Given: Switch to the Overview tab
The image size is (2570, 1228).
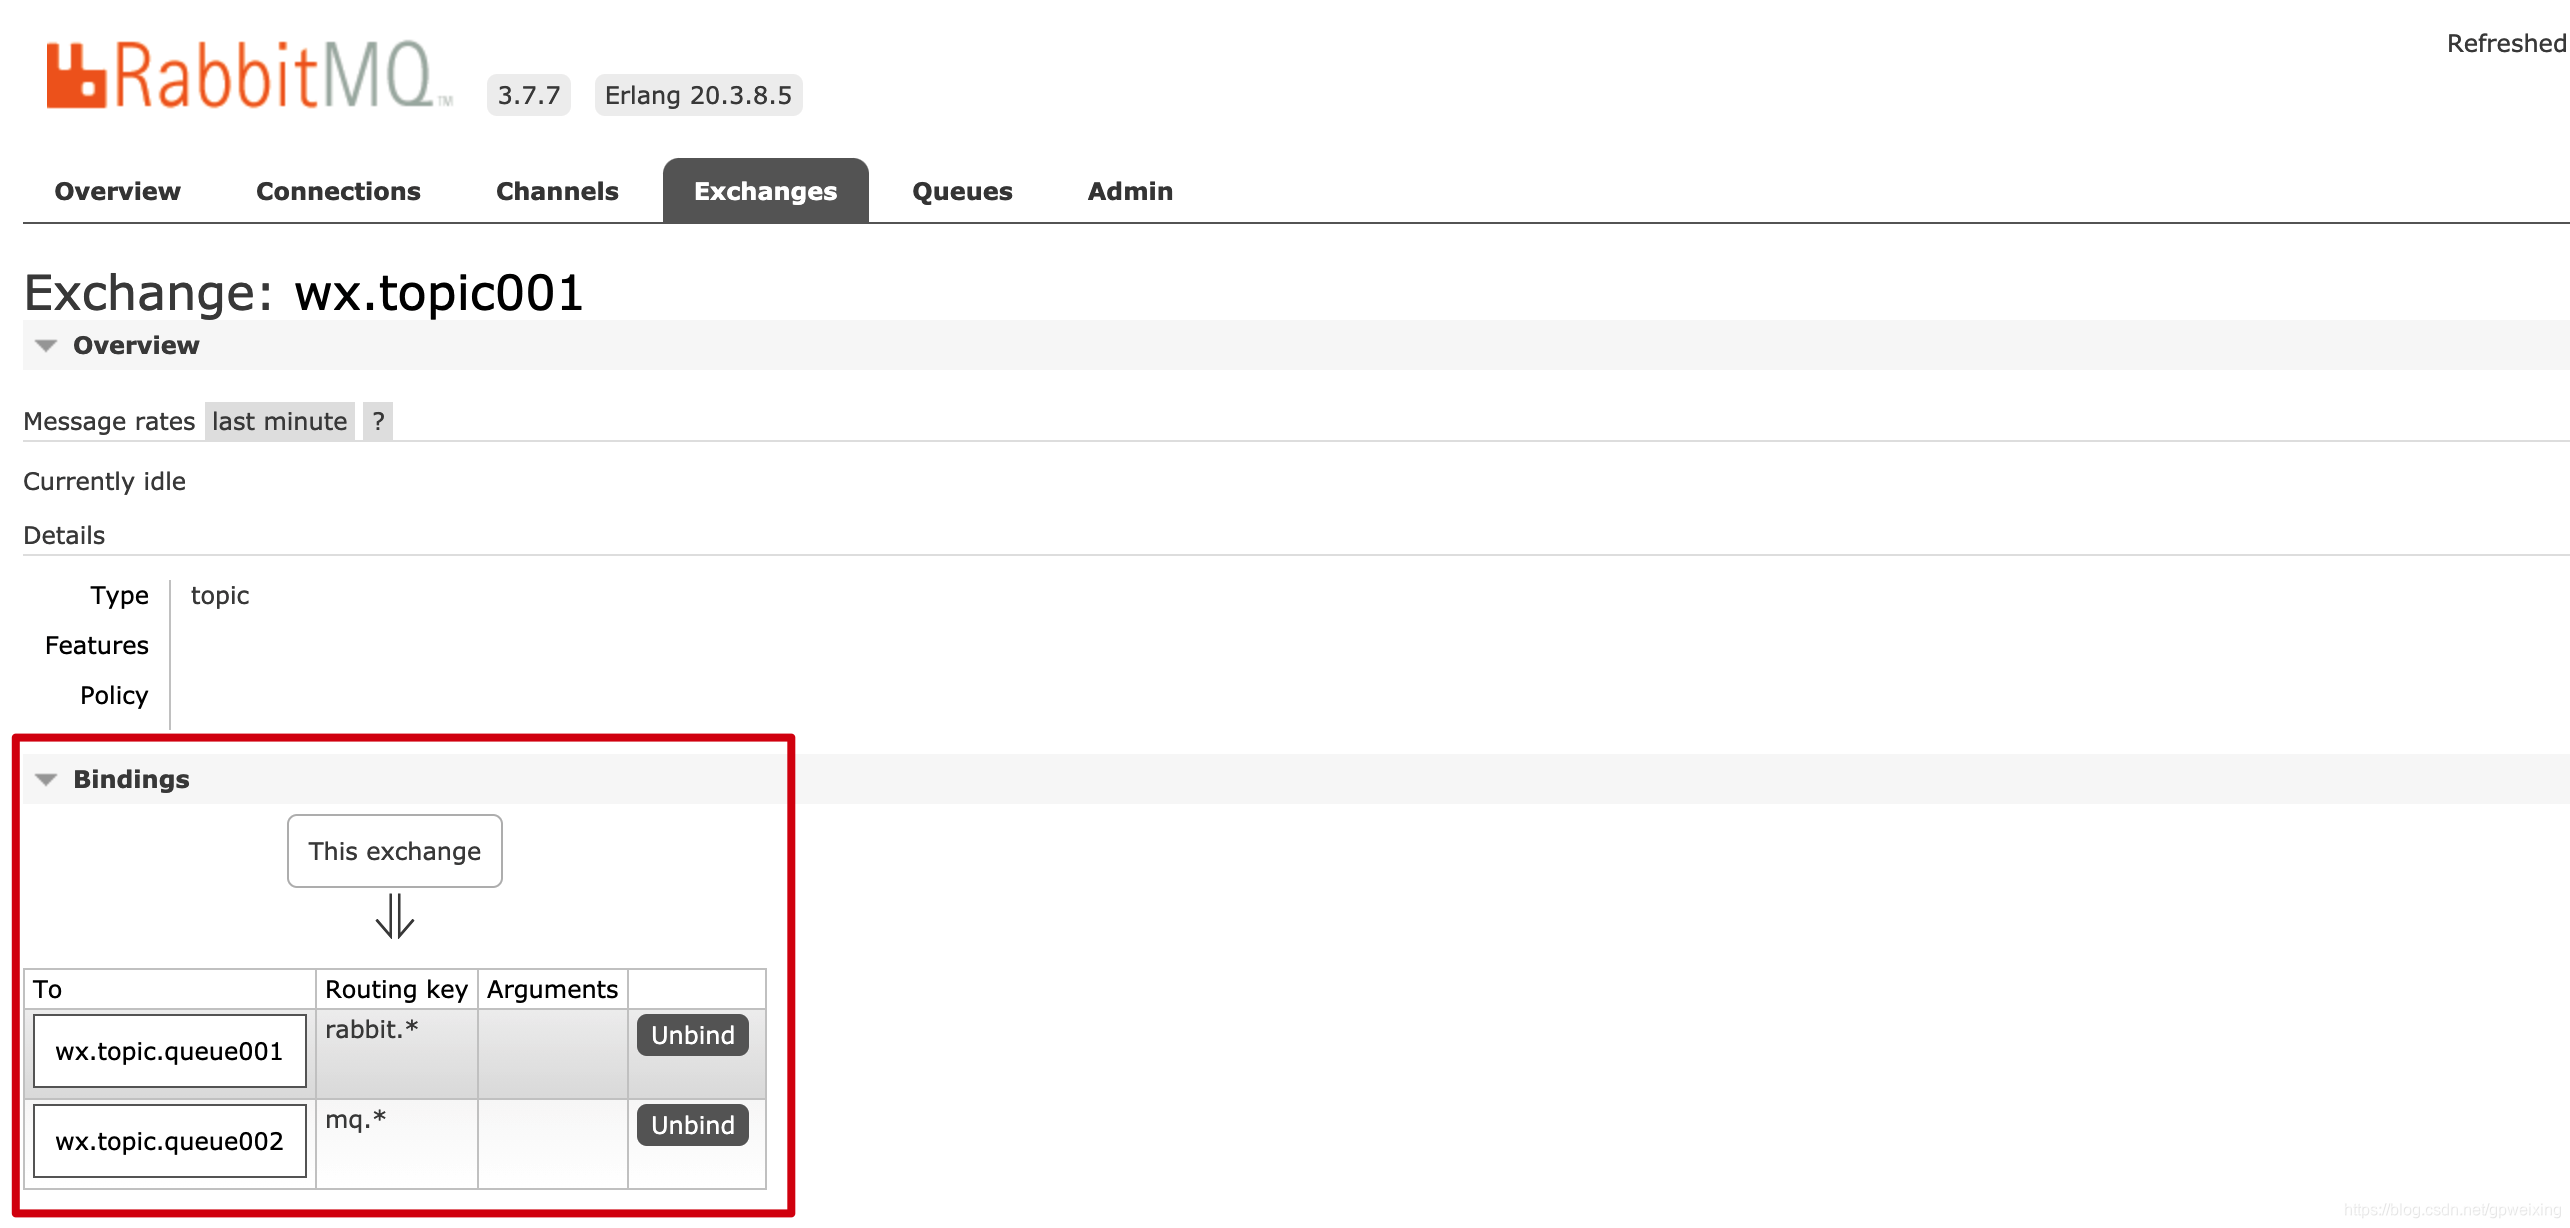Looking at the screenshot, I should pyautogui.click(x=117, y=192).
